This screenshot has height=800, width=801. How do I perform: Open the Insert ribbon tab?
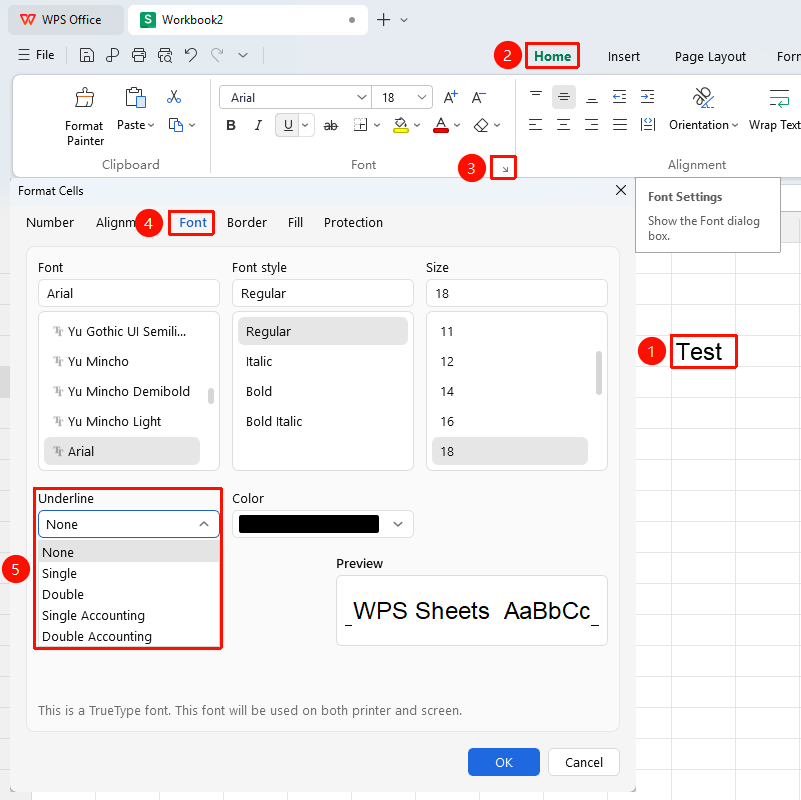point(623,56)
